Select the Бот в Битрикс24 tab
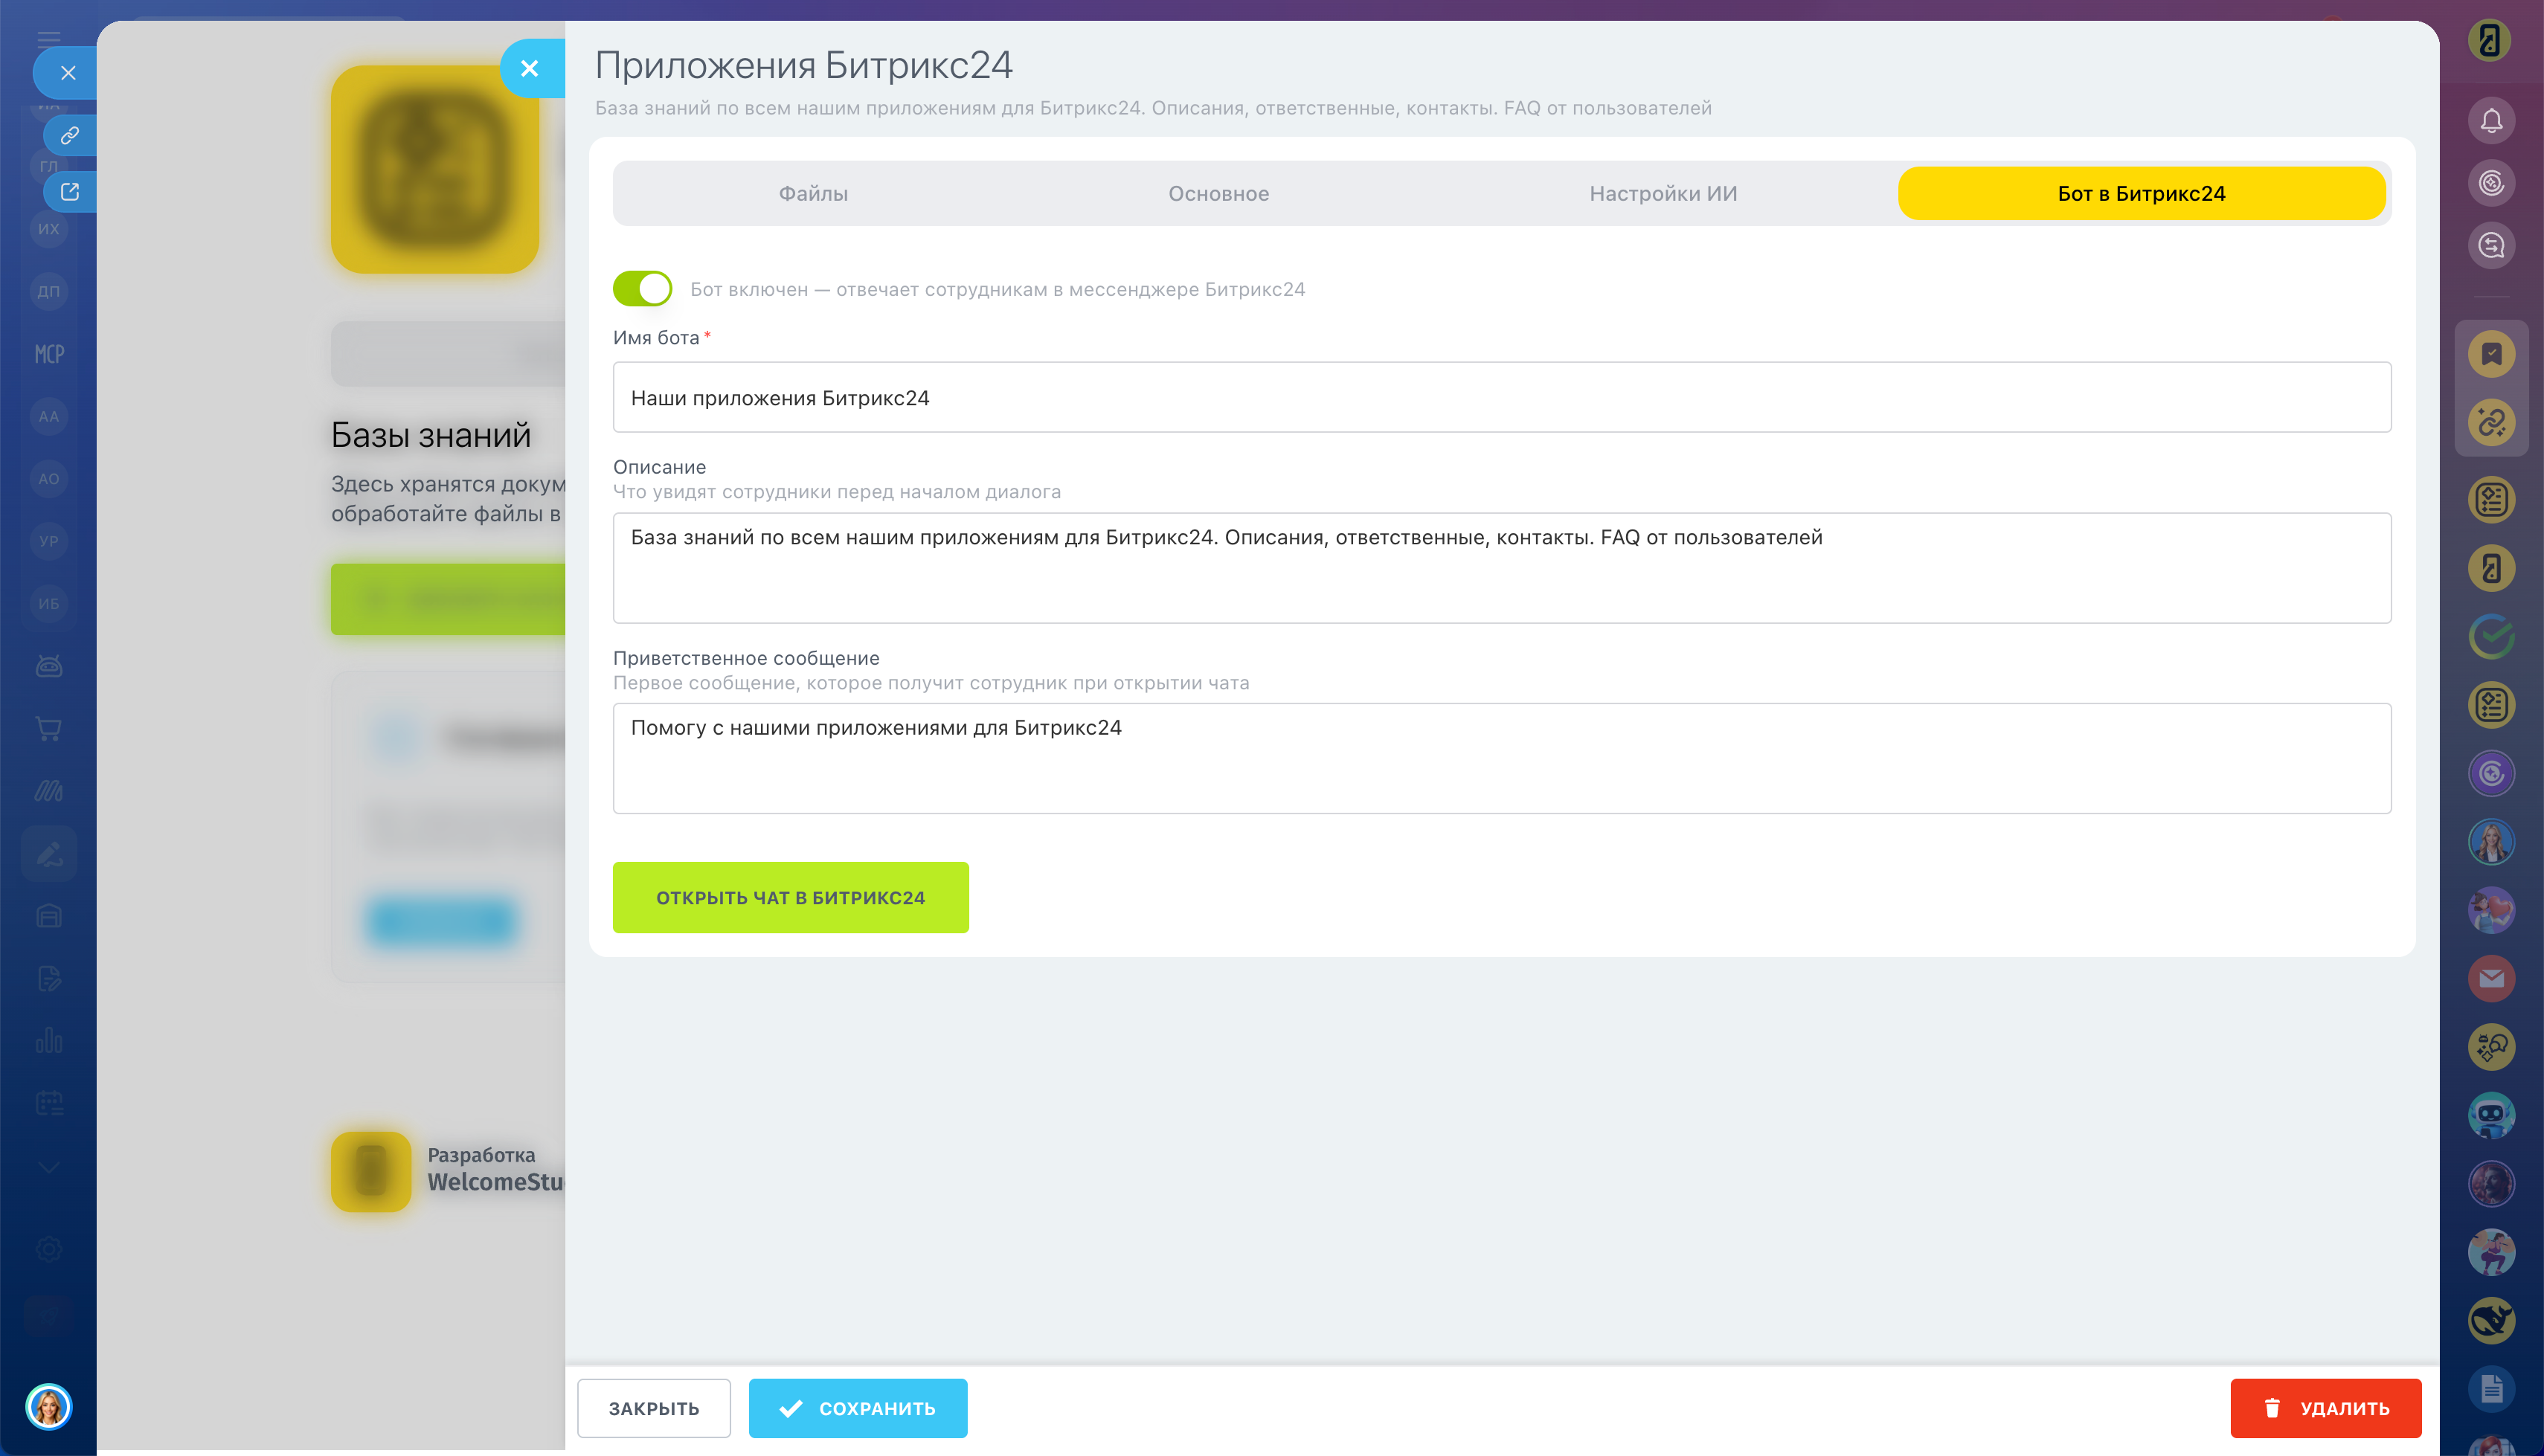 pyautogui.click(x=2141, y=193)
